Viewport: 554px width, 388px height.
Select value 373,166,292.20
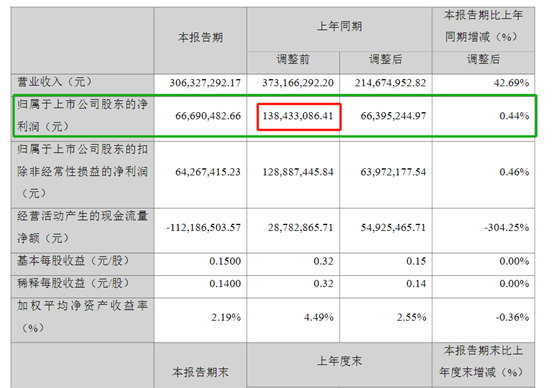[x=298, y=83]
